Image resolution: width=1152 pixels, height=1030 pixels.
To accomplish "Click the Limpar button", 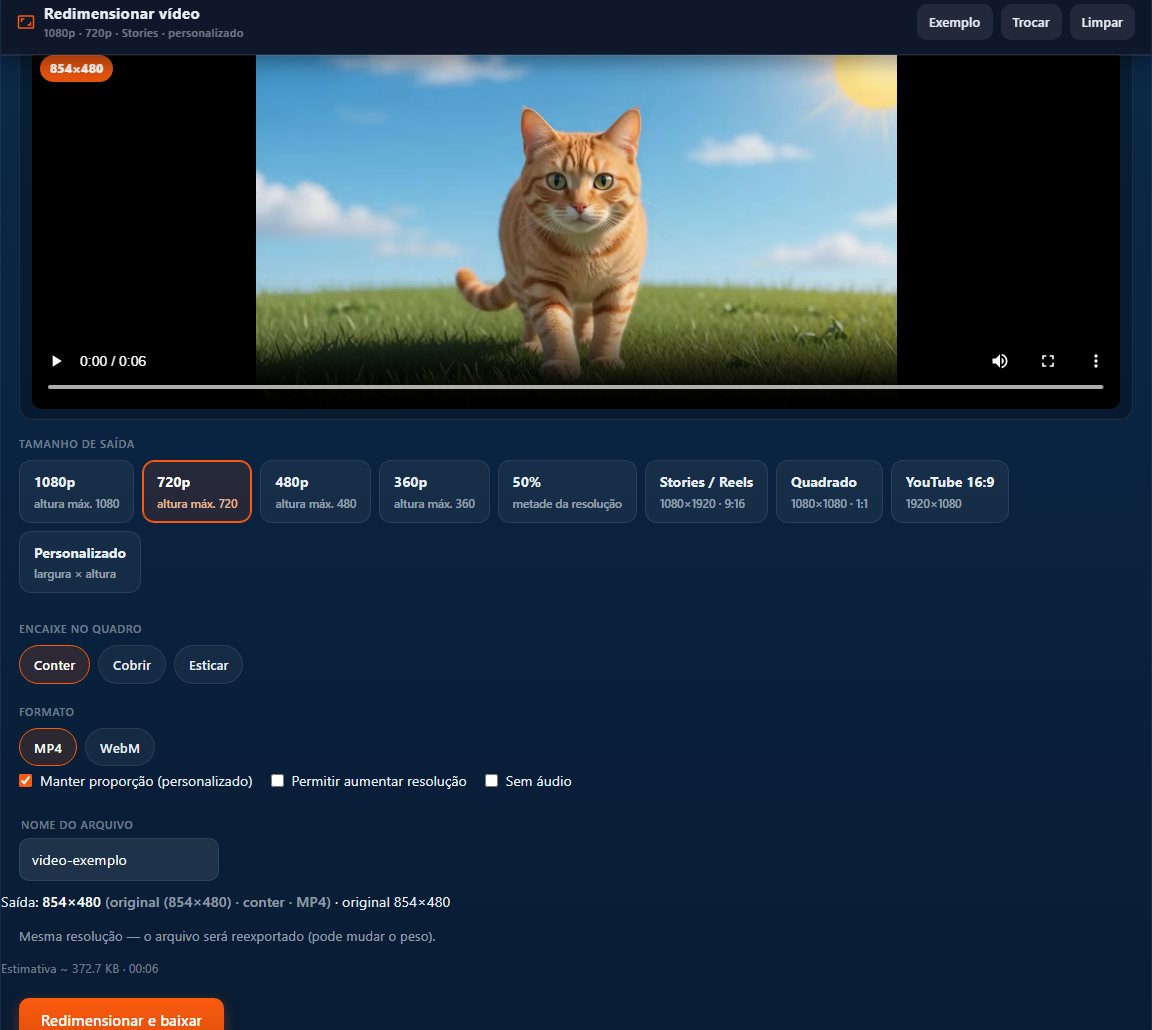I will click(1102, 22).
